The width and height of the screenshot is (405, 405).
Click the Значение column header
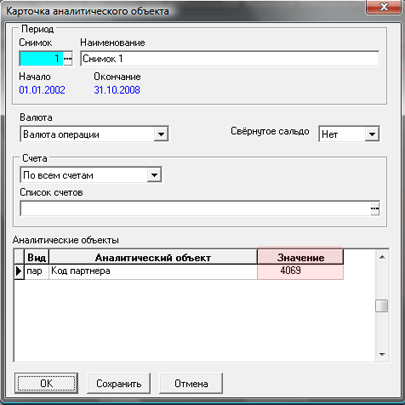(x=300, y=257)
